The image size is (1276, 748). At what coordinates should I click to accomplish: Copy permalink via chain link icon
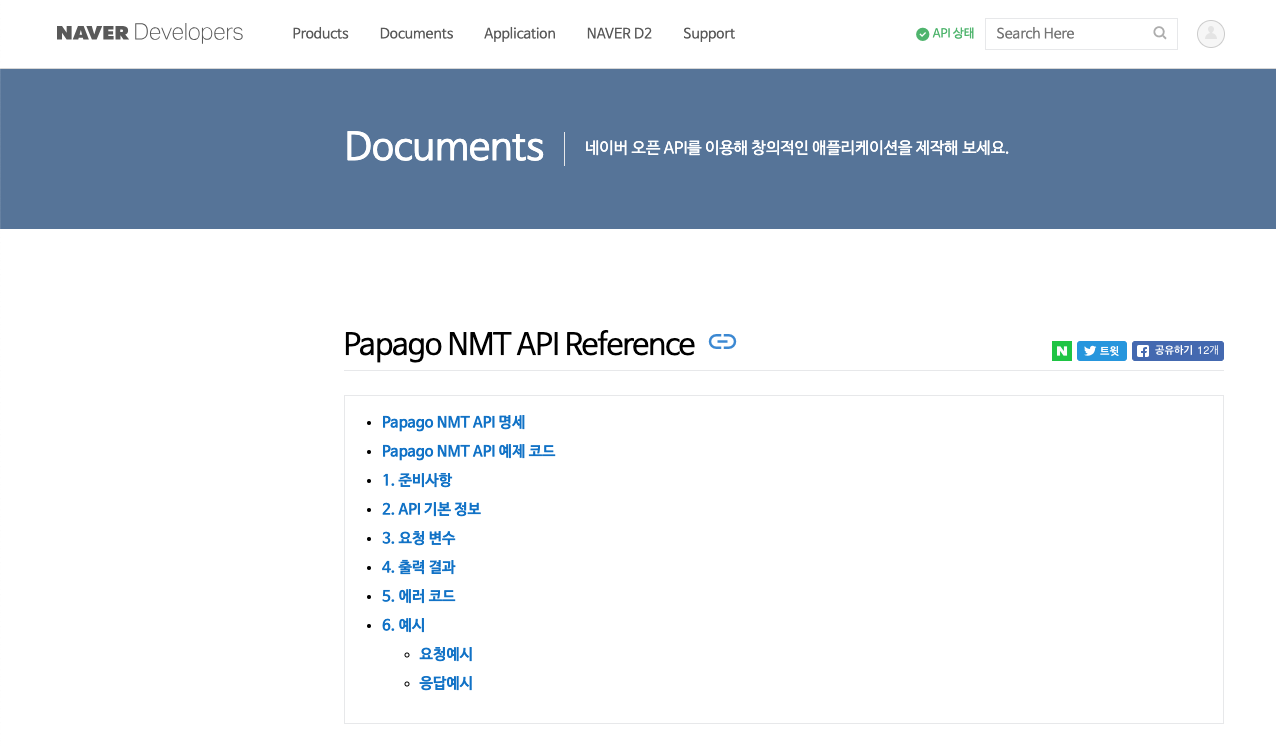point(722,342)
